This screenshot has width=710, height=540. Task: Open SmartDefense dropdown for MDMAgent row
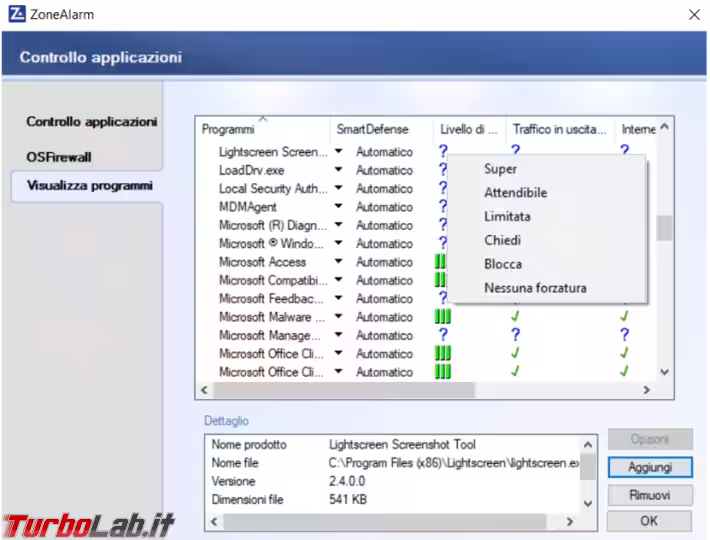[338, 206]
